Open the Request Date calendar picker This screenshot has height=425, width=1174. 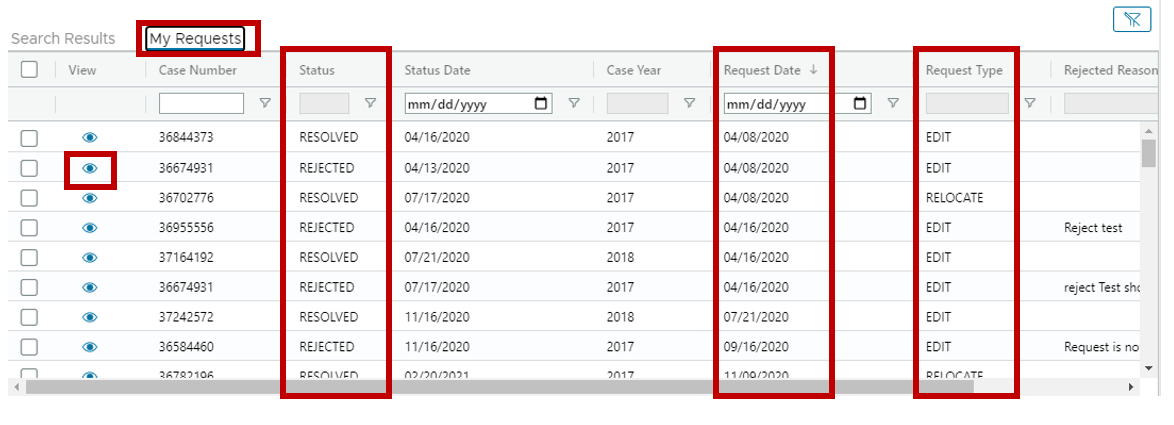pyautogui.click(x=860, y=103)
